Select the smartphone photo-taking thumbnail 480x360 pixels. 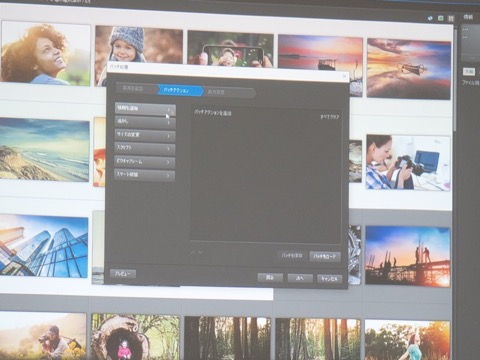pos(231,49)
